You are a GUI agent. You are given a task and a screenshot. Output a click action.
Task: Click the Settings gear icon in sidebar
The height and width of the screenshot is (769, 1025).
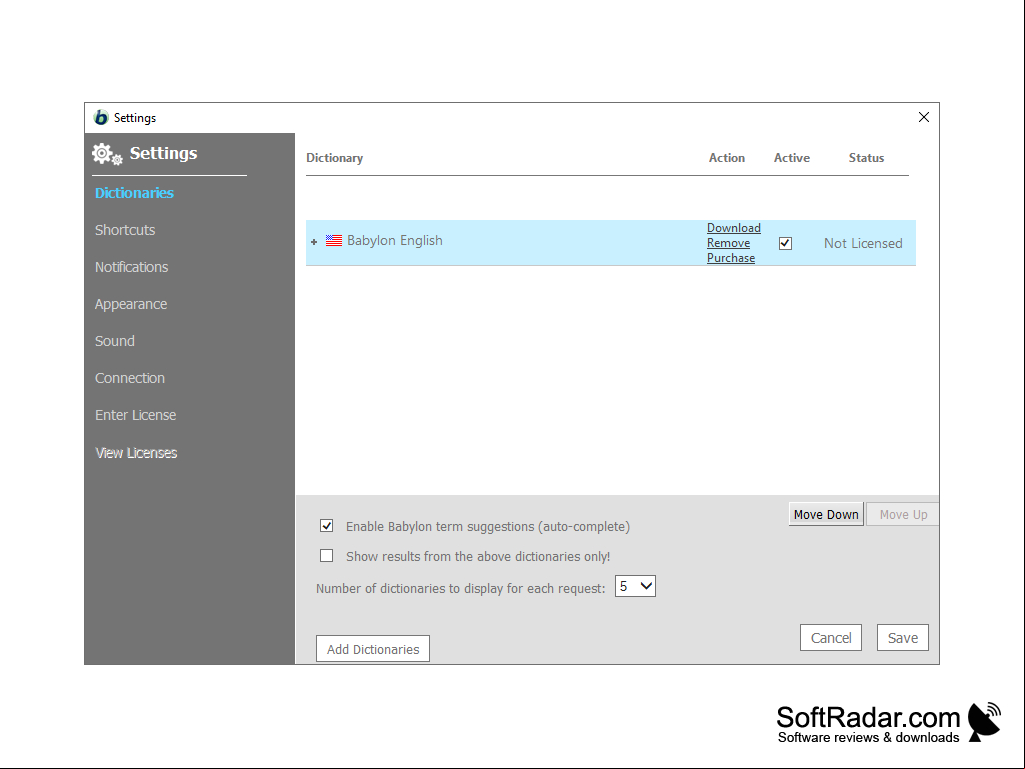[x=107, y=154]
